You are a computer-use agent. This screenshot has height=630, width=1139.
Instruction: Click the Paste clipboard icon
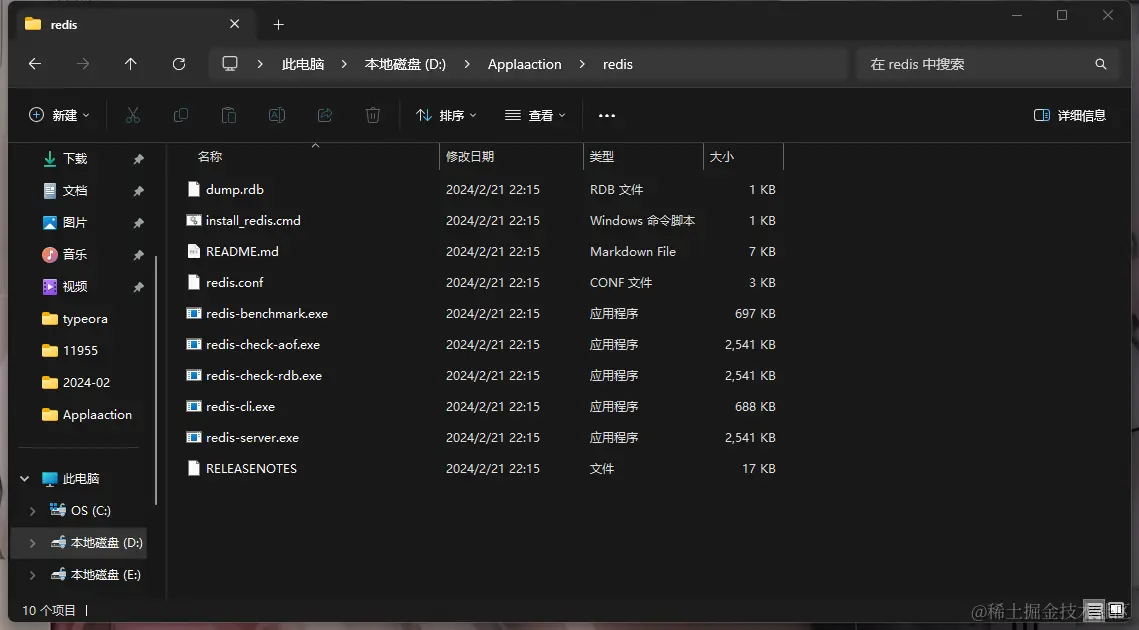click(x=229, y=115)
